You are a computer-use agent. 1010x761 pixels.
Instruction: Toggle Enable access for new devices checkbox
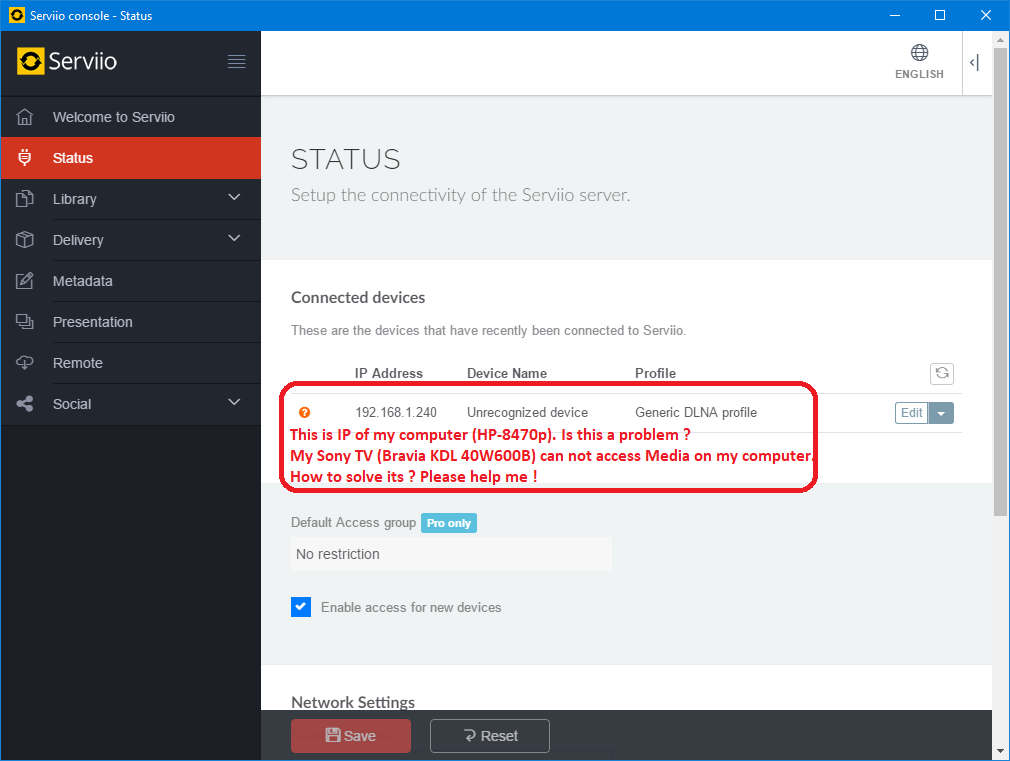pos(301,607)
